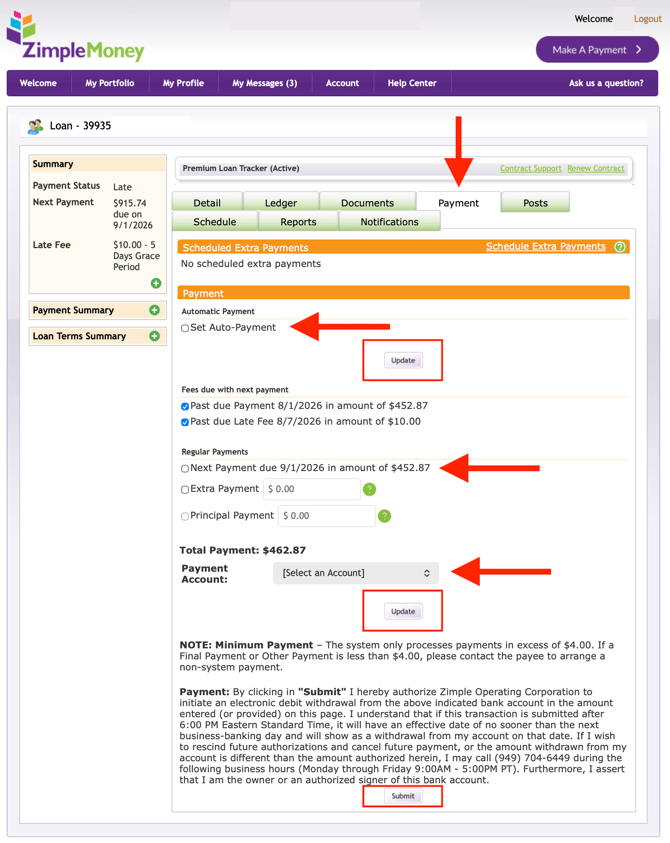Focus the Extra Payment amount field
Screen dimensions: 670x843
coord(312,489)
